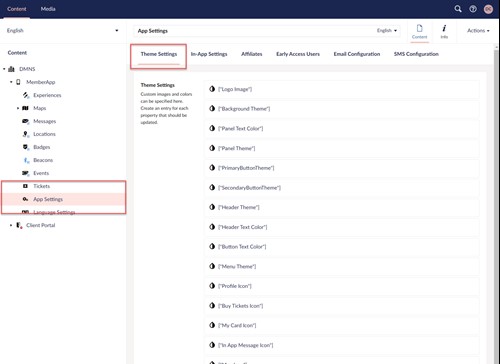Open the Profile Icon entry

342,286
